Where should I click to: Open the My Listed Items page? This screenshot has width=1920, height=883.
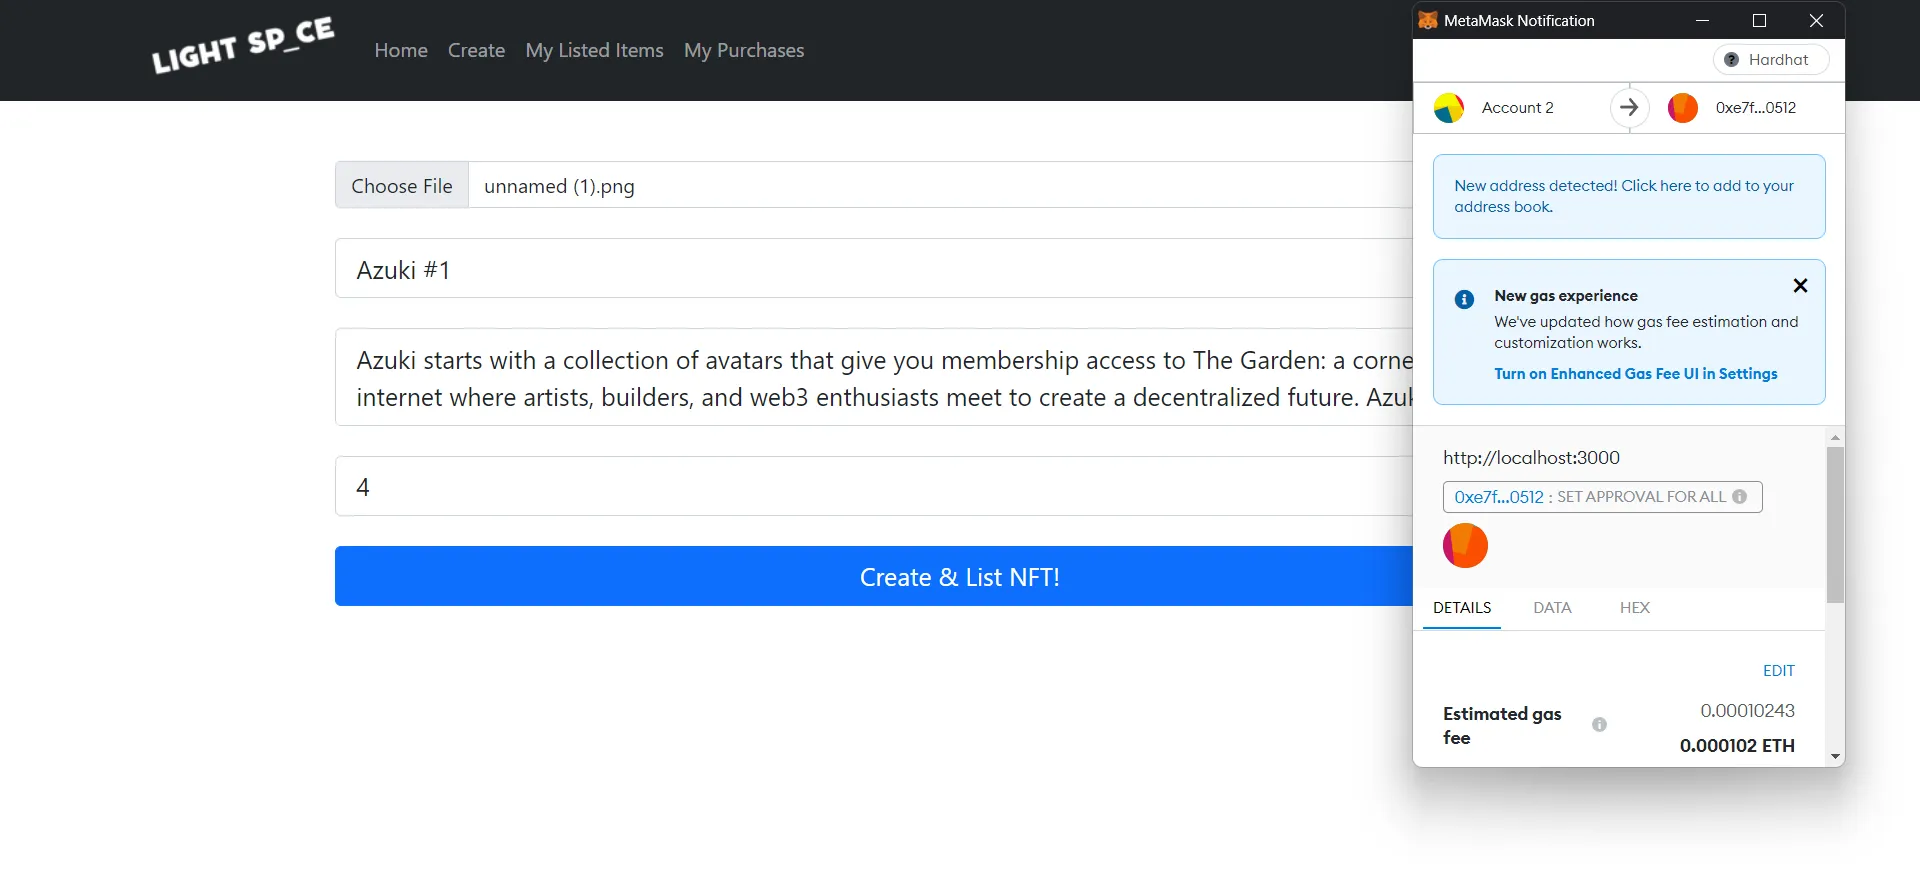594,50
